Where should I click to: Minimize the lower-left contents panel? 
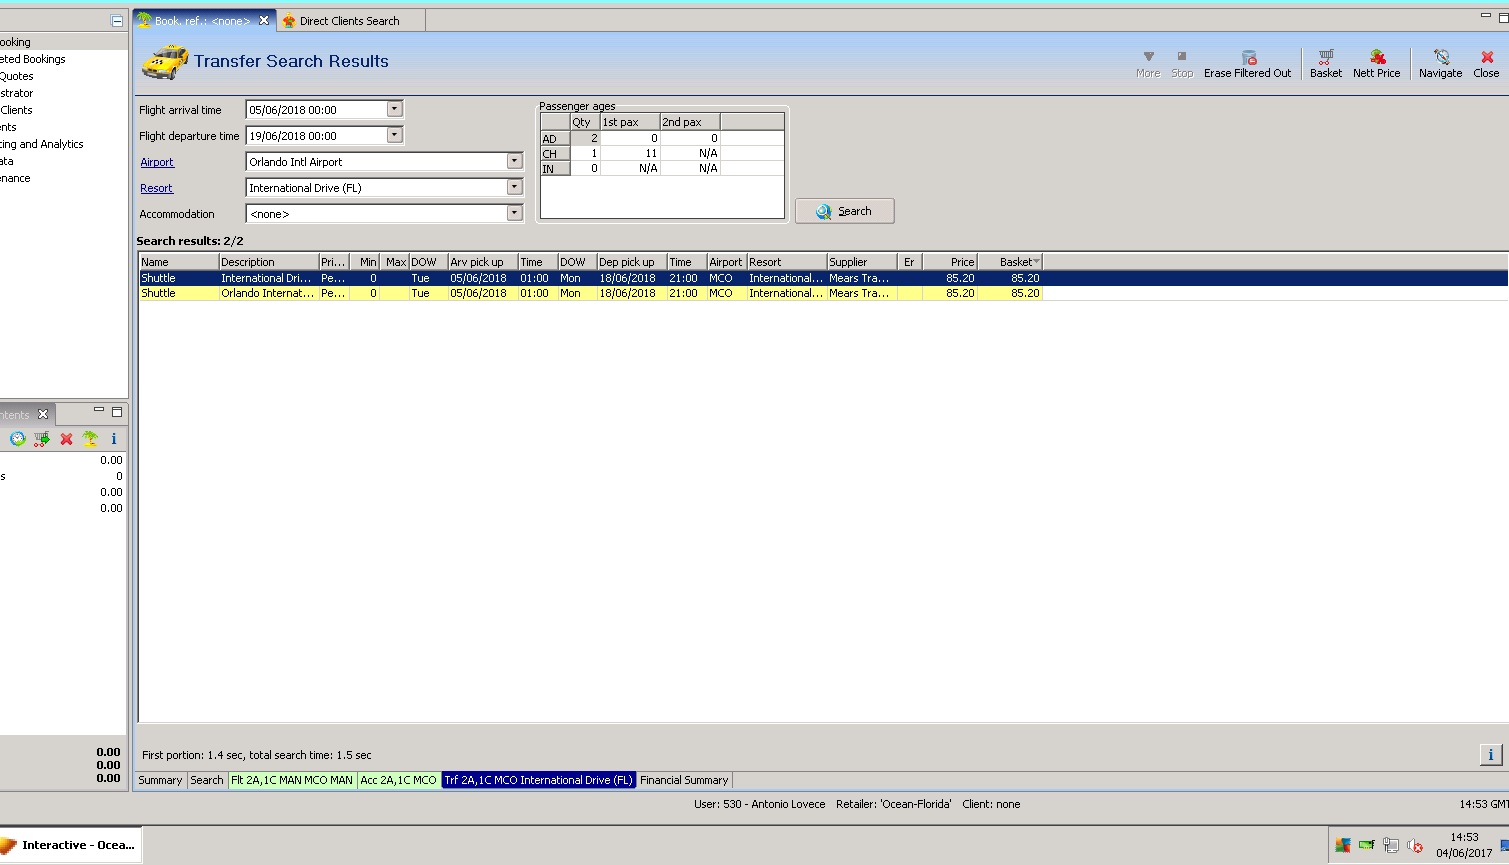(x=99, y=410)
